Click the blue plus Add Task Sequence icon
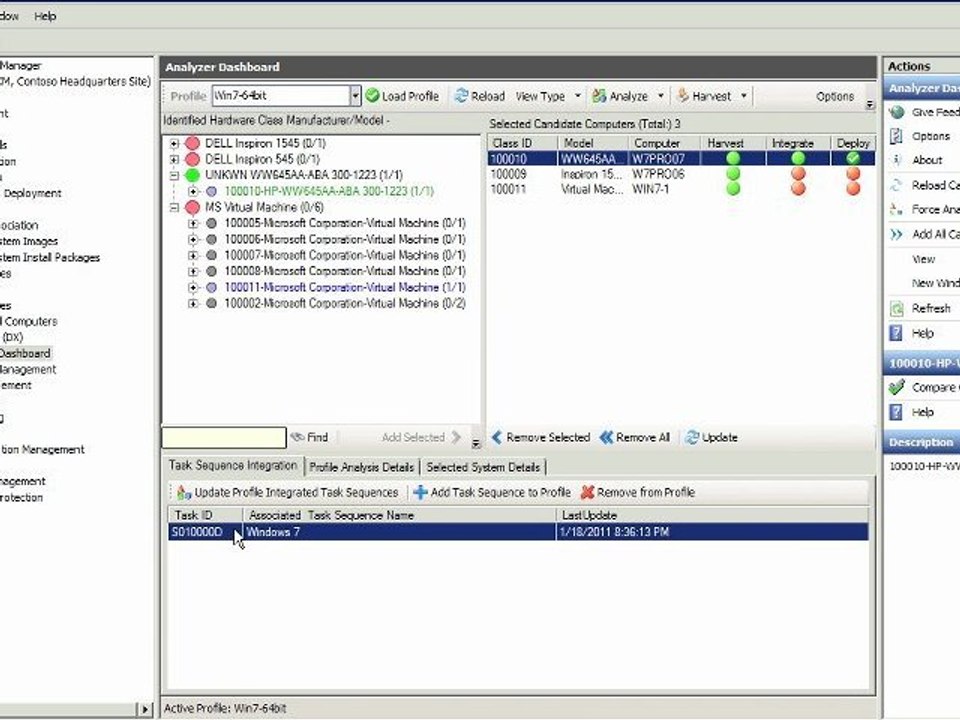 (420, 492)
